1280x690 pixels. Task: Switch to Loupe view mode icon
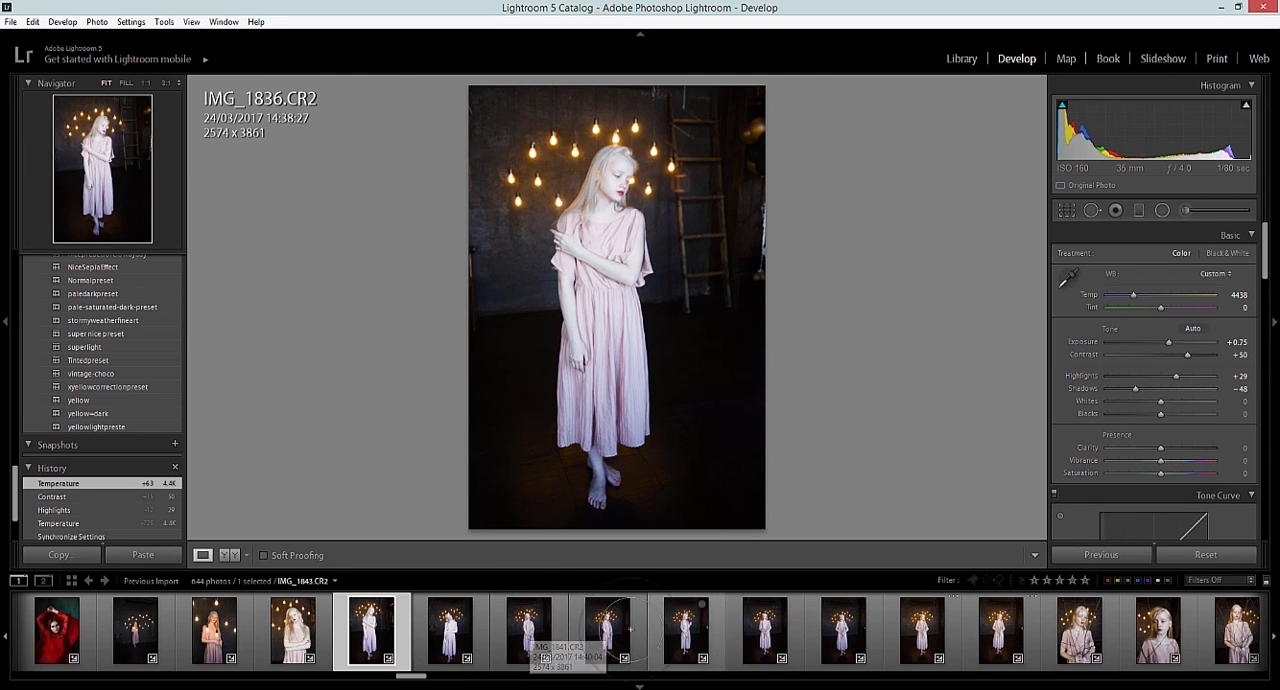(203, 555)
